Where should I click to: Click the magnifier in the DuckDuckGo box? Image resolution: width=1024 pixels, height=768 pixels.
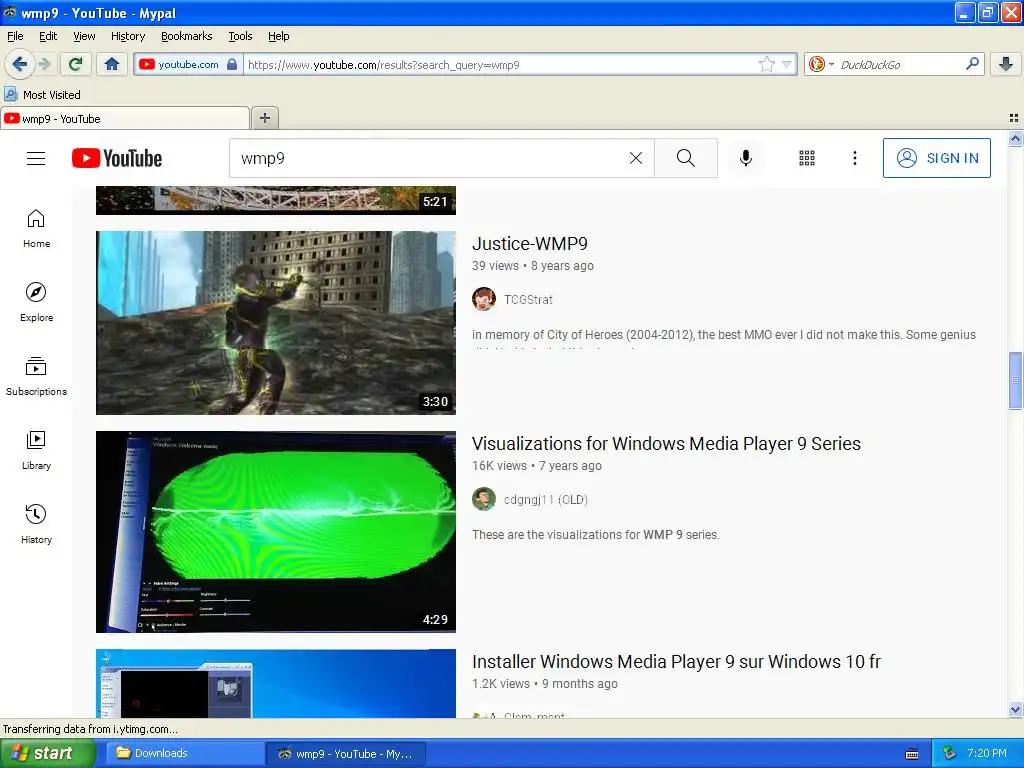point(972,64)
